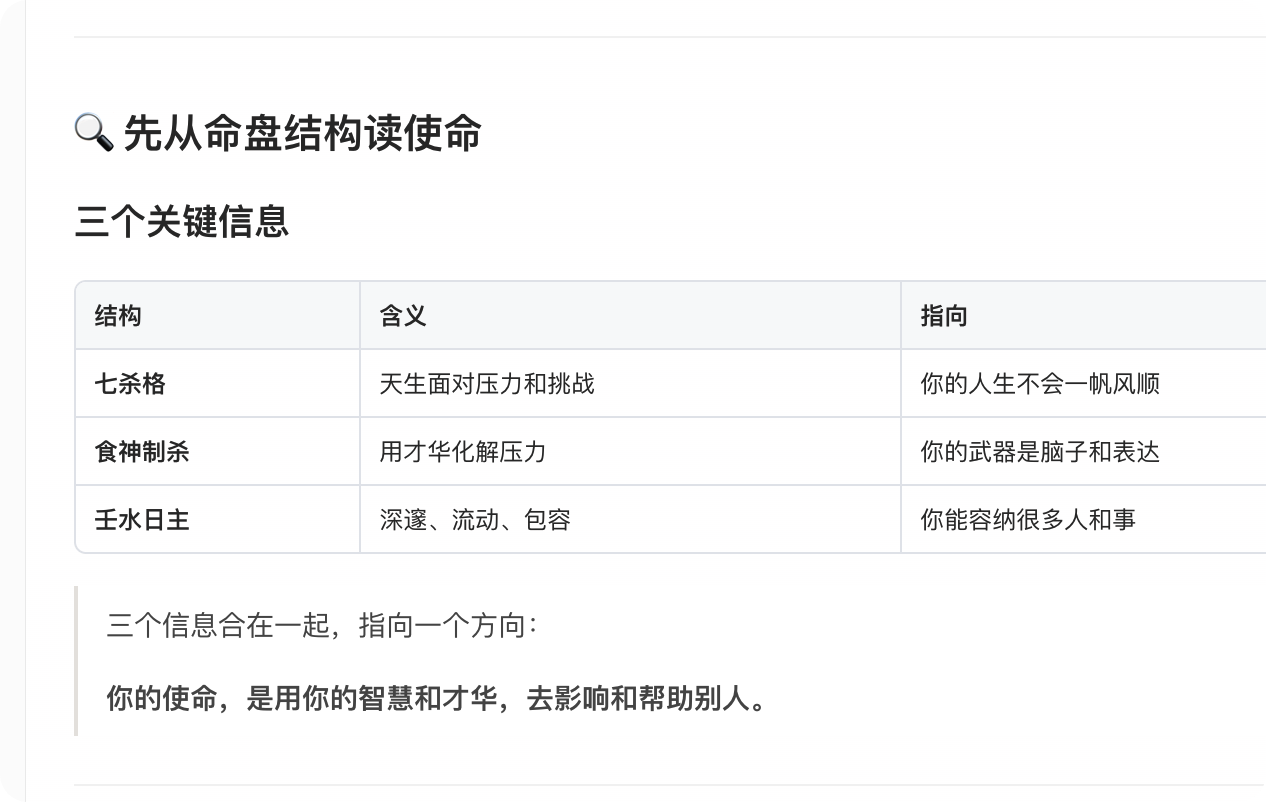Click the cell 你的武器是脑子和表达

point(1040,452)
